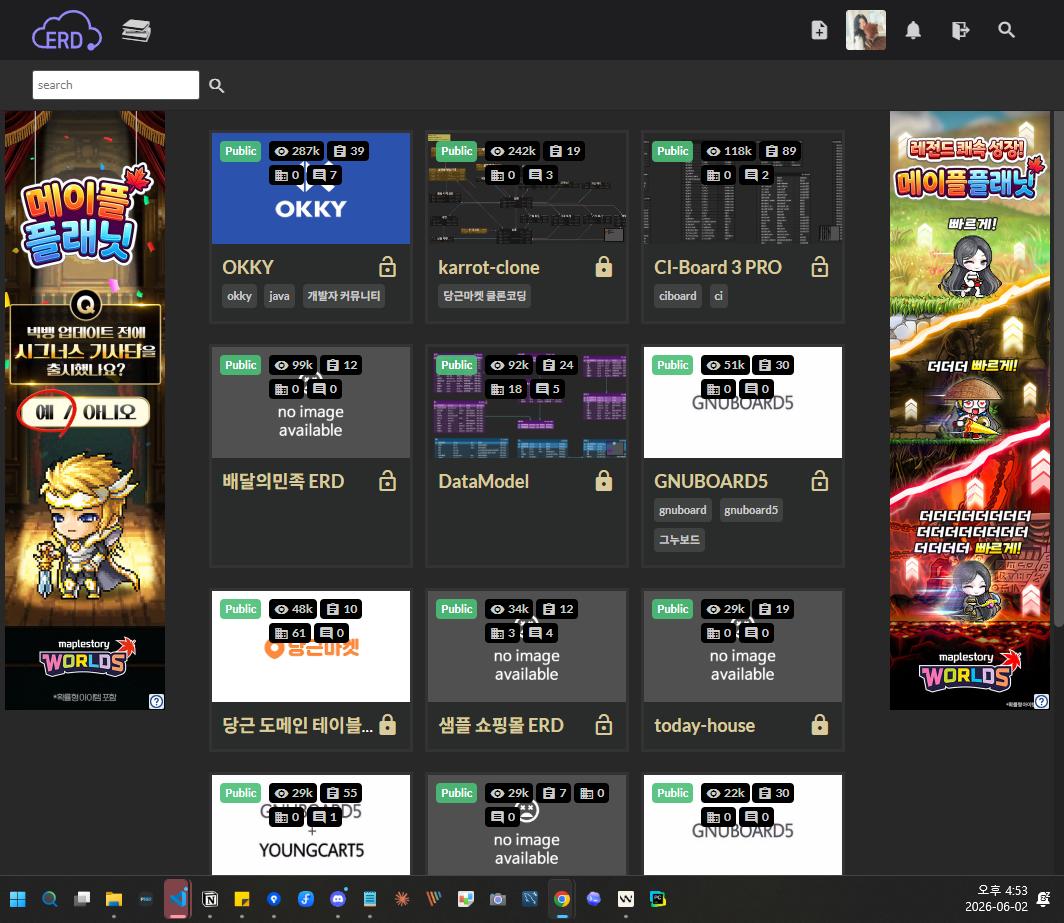Click the page vertical scrollbar
Image resolution: width=1064 pixels, height=923 pixels.
pos(1057,369)
